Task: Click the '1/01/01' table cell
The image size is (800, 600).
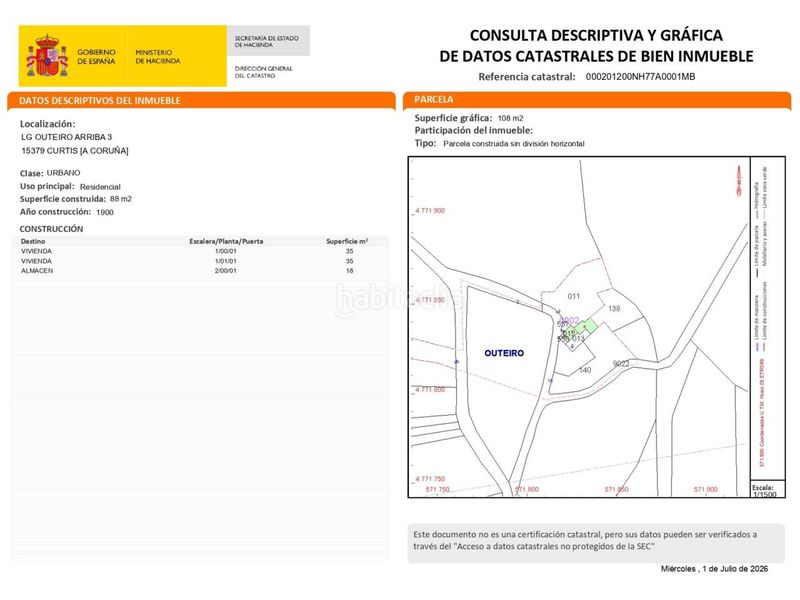Action: (x=226, y=261)
